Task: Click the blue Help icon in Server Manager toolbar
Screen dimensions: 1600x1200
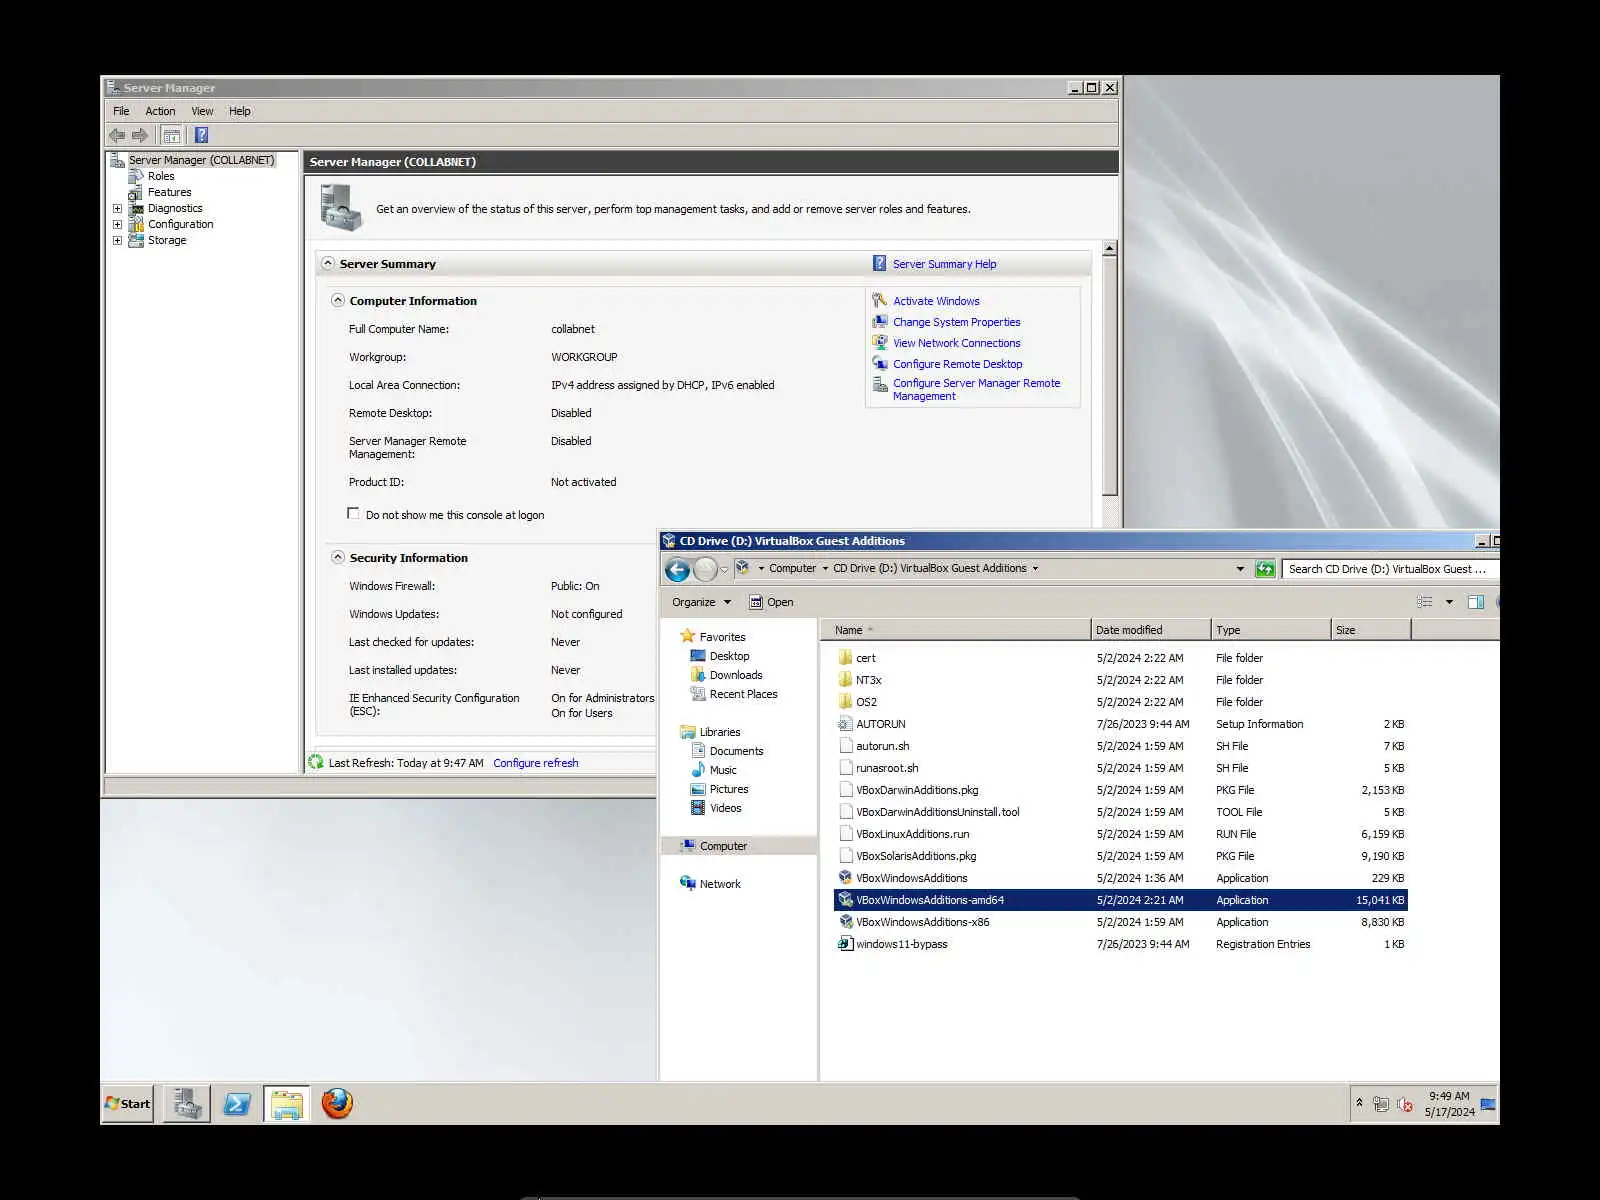Action: pos(201,135)
